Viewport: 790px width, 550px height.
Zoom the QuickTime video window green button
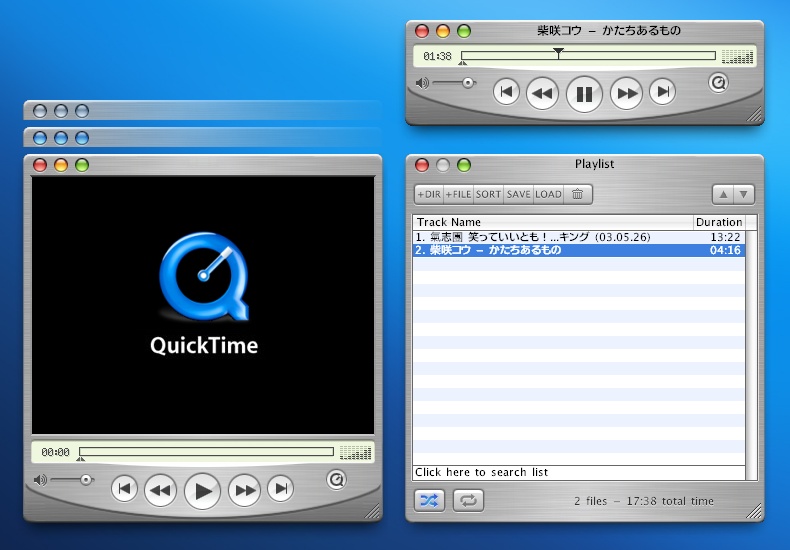tap(82, 165)
